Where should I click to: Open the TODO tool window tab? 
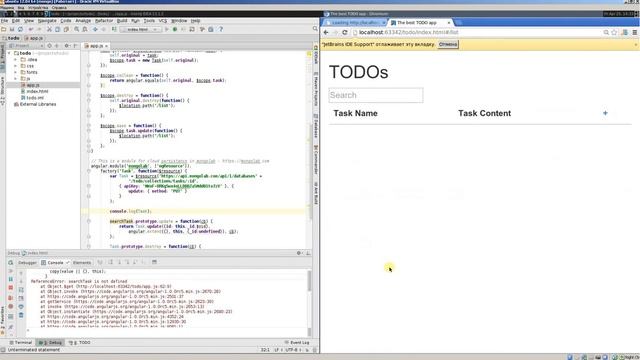click(80, 342)
